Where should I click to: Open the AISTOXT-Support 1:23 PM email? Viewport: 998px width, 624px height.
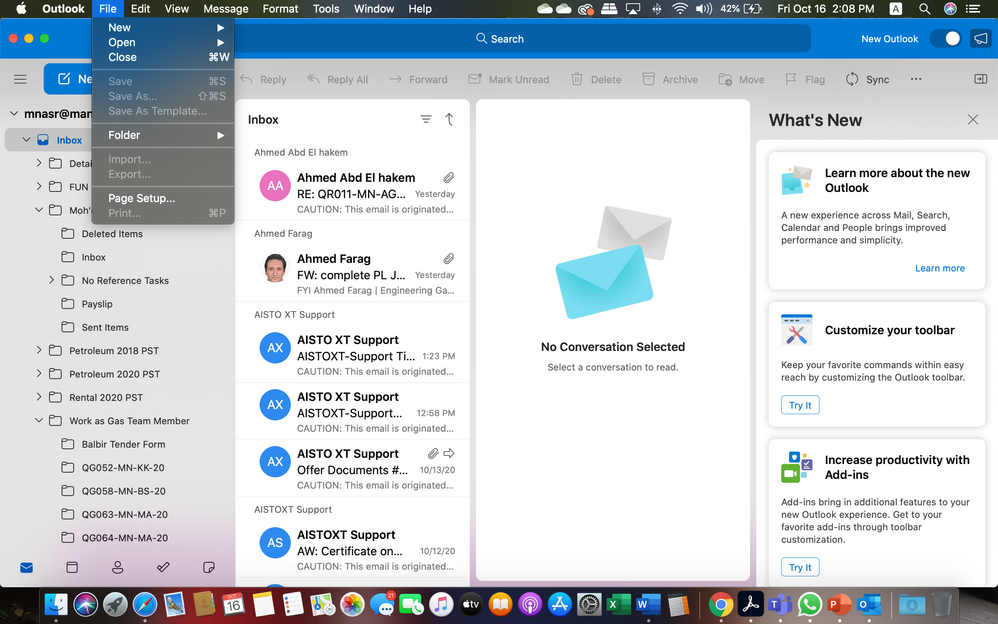[353, 355]
